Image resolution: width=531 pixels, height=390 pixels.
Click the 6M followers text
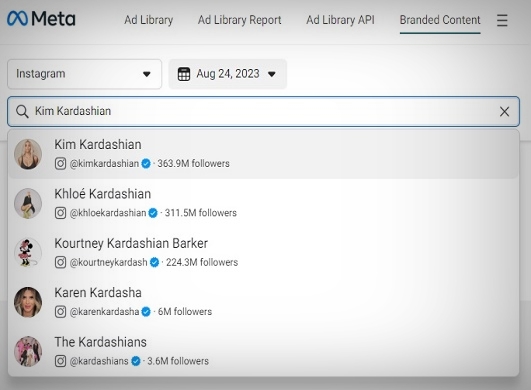[x=185, y=312]
